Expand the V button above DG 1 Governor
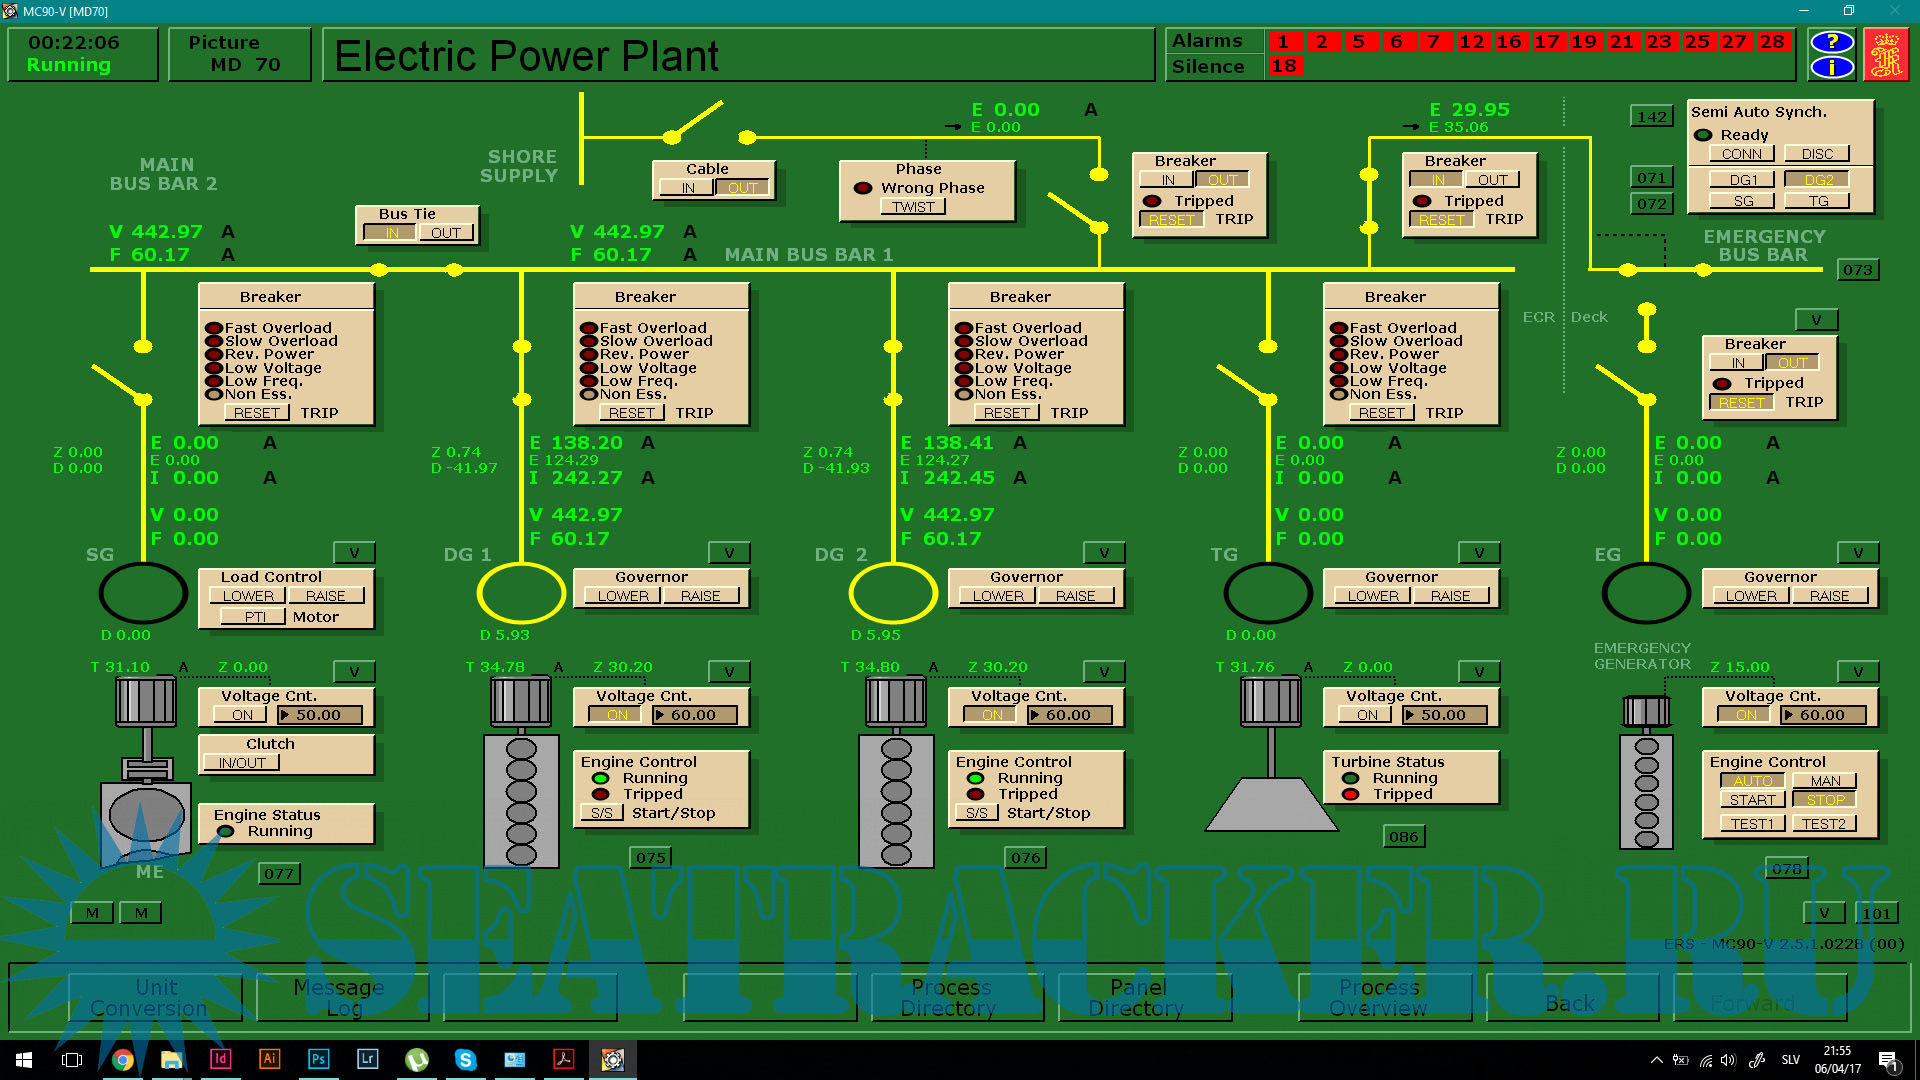1920x1080 pixels. click(x=729, y=553)
